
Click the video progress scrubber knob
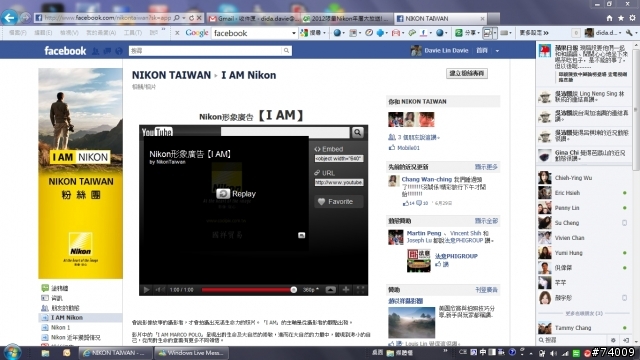pyautogui.click(x=293, y=290)
